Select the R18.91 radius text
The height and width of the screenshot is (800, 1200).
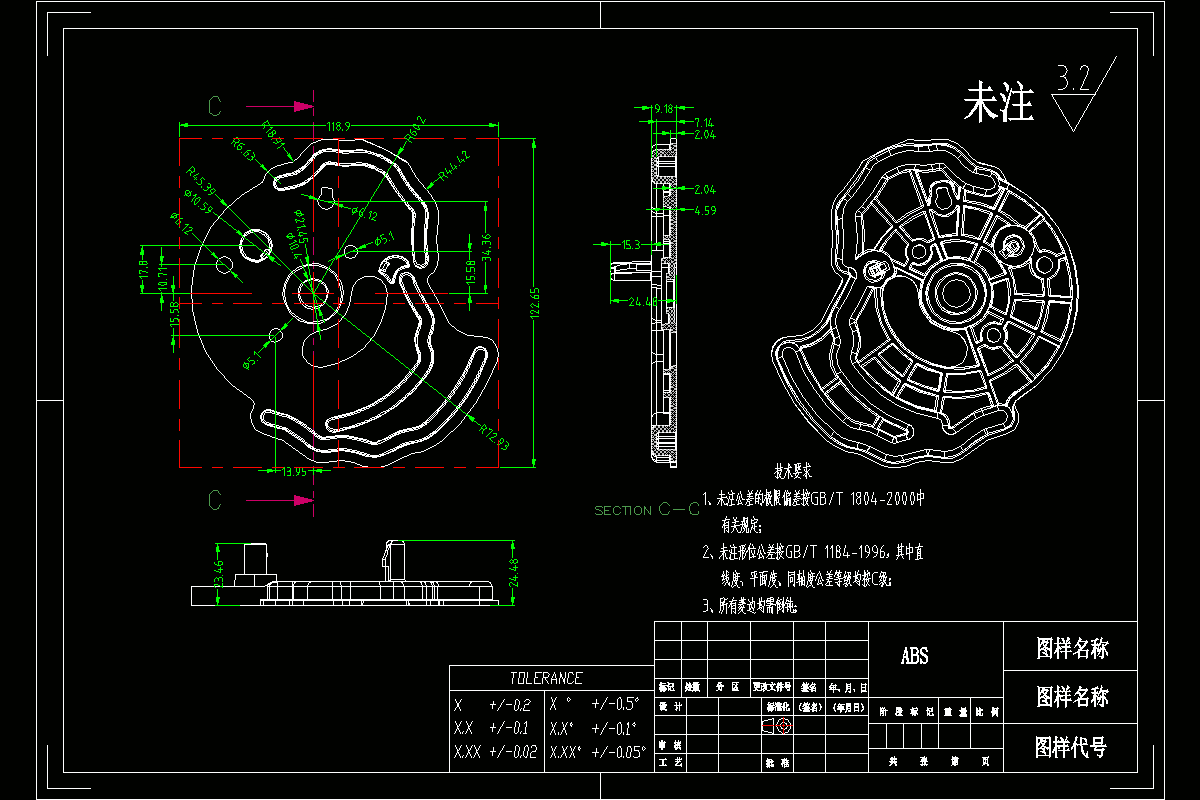coord(273,134)
